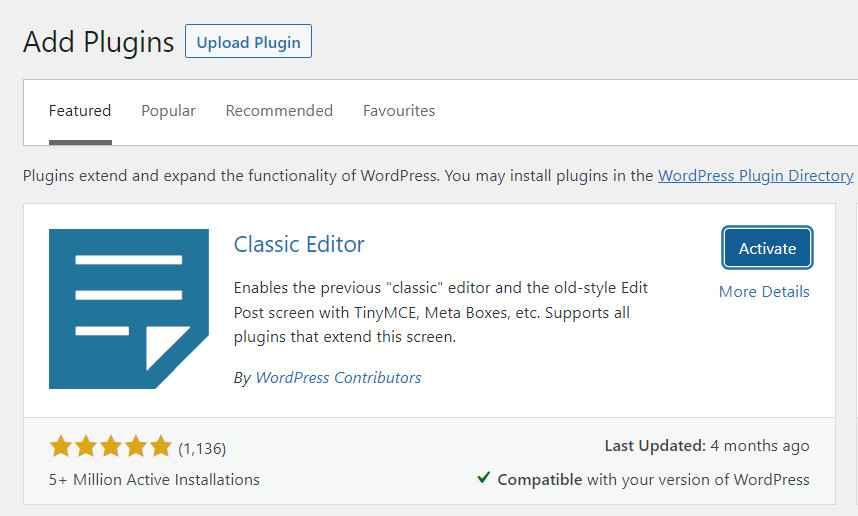Open the WordPress Plugin Directory link
The width and height of the screenshot is (858, 516).
pos(755,176)
